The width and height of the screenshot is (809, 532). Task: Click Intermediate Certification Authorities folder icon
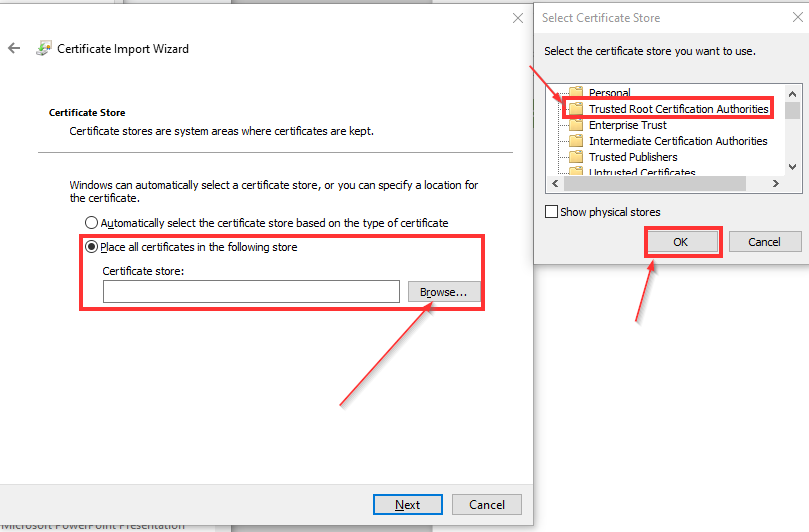point(575,141)
